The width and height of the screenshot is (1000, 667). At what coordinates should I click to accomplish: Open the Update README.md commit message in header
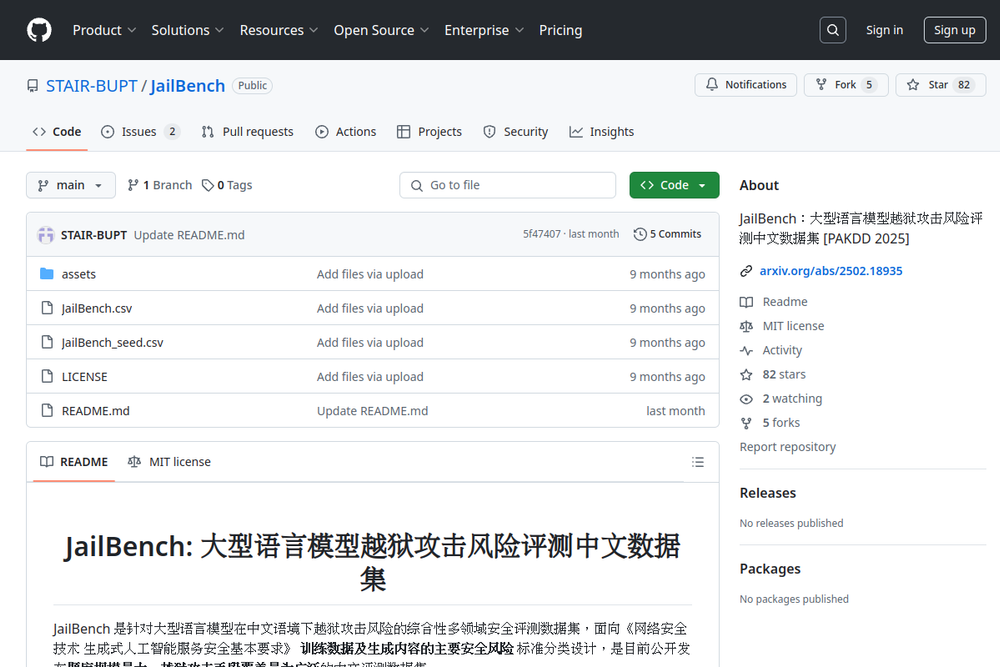pos(189,235)
